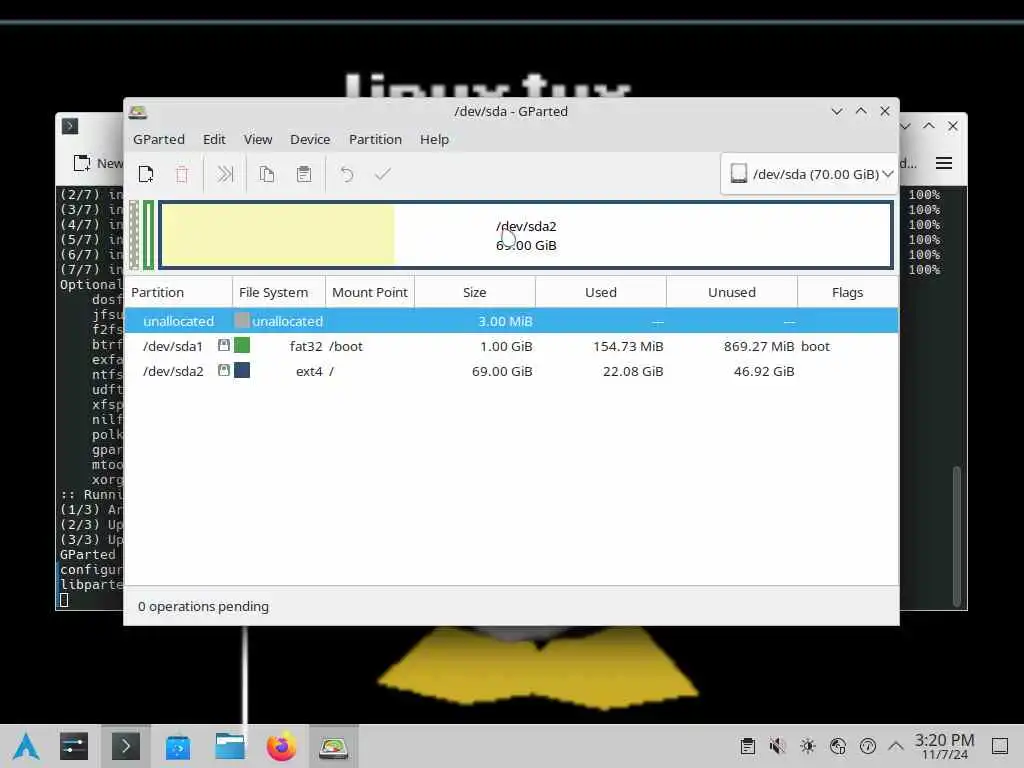This screenshot has width=1024, height=768.
Task: Click the New partition toolbar icon
Action: pyautogui.click(x=146, y=174)
